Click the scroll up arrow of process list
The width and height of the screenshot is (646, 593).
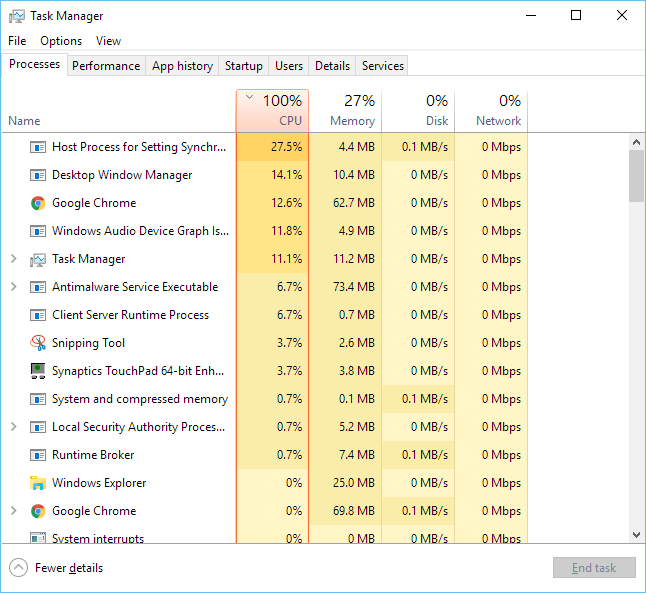pos(637,143)
